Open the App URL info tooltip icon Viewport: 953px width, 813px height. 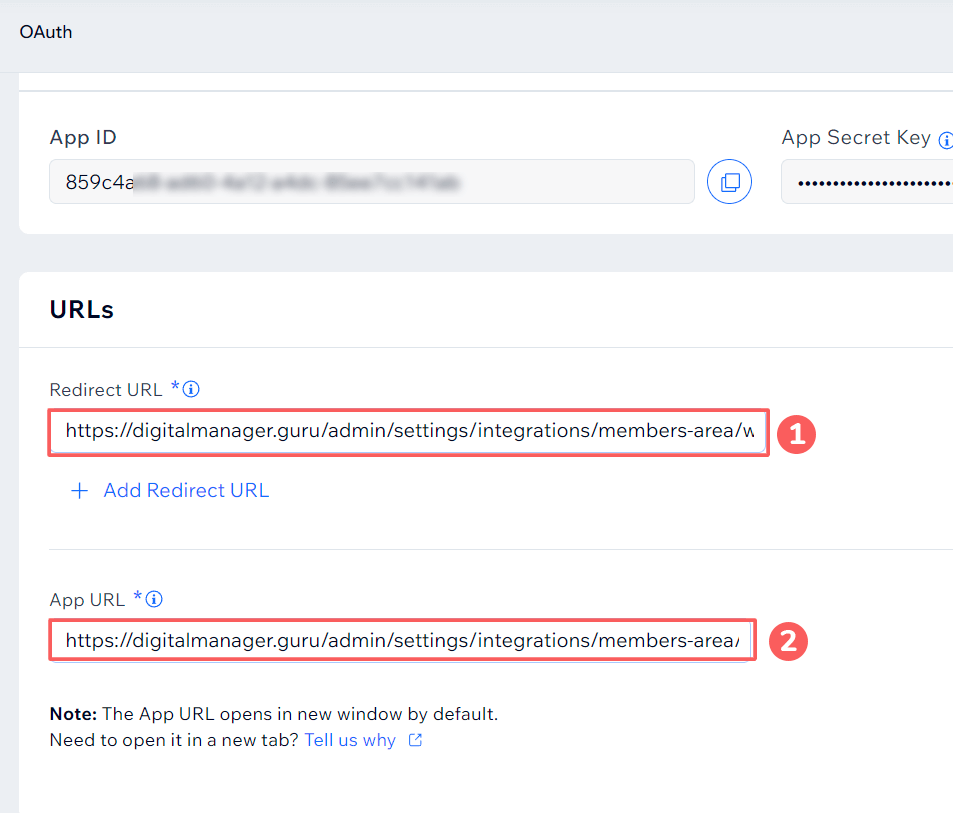click(x=154, y=600)
